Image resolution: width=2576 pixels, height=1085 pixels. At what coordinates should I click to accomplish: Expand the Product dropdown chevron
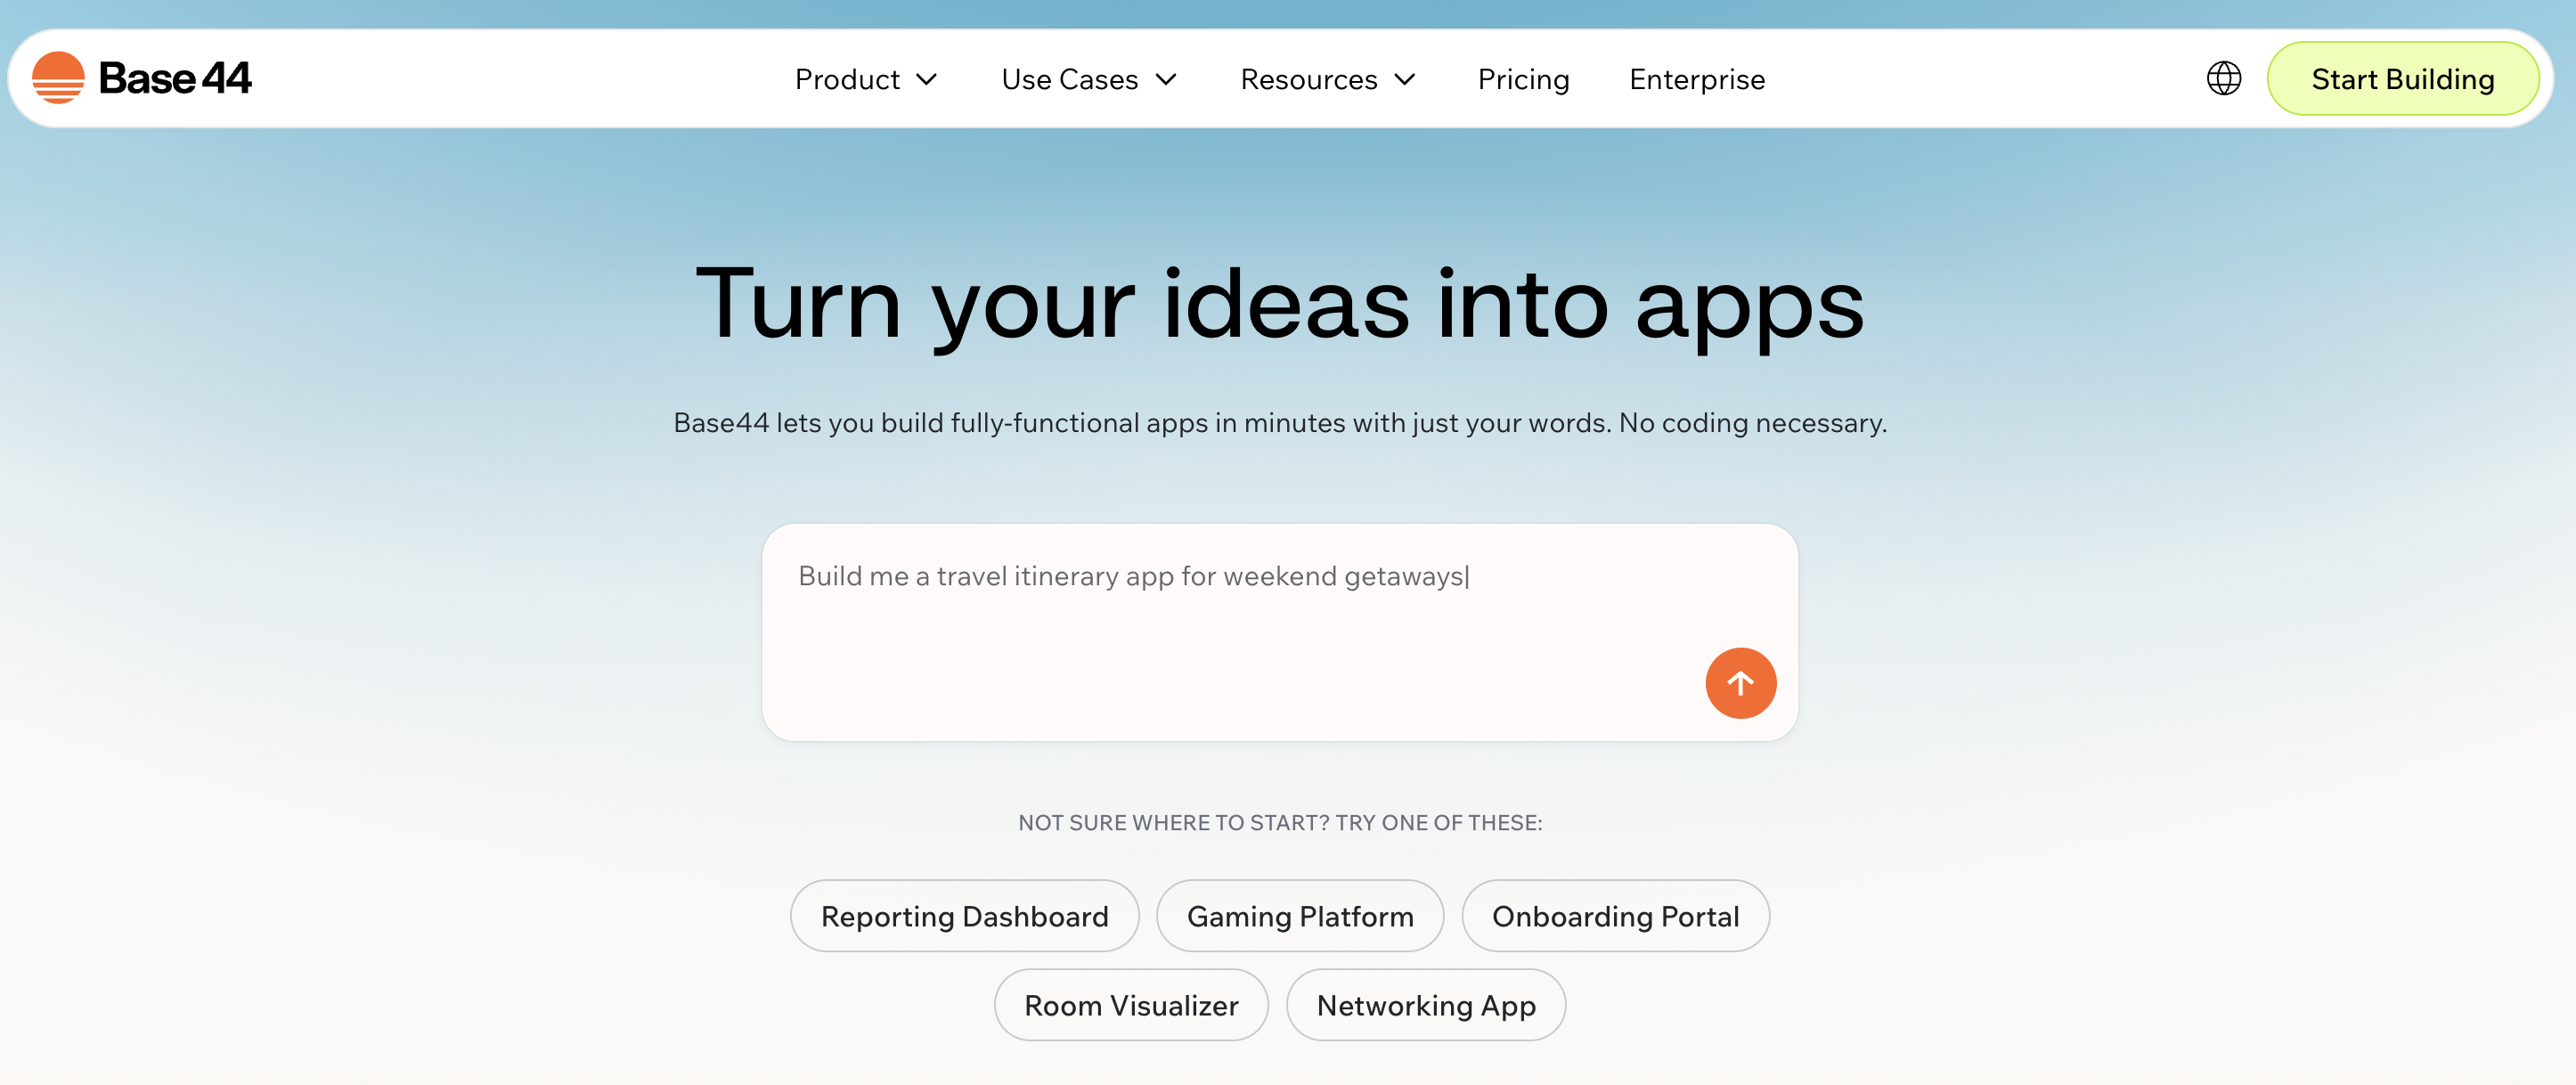point(927,79)
